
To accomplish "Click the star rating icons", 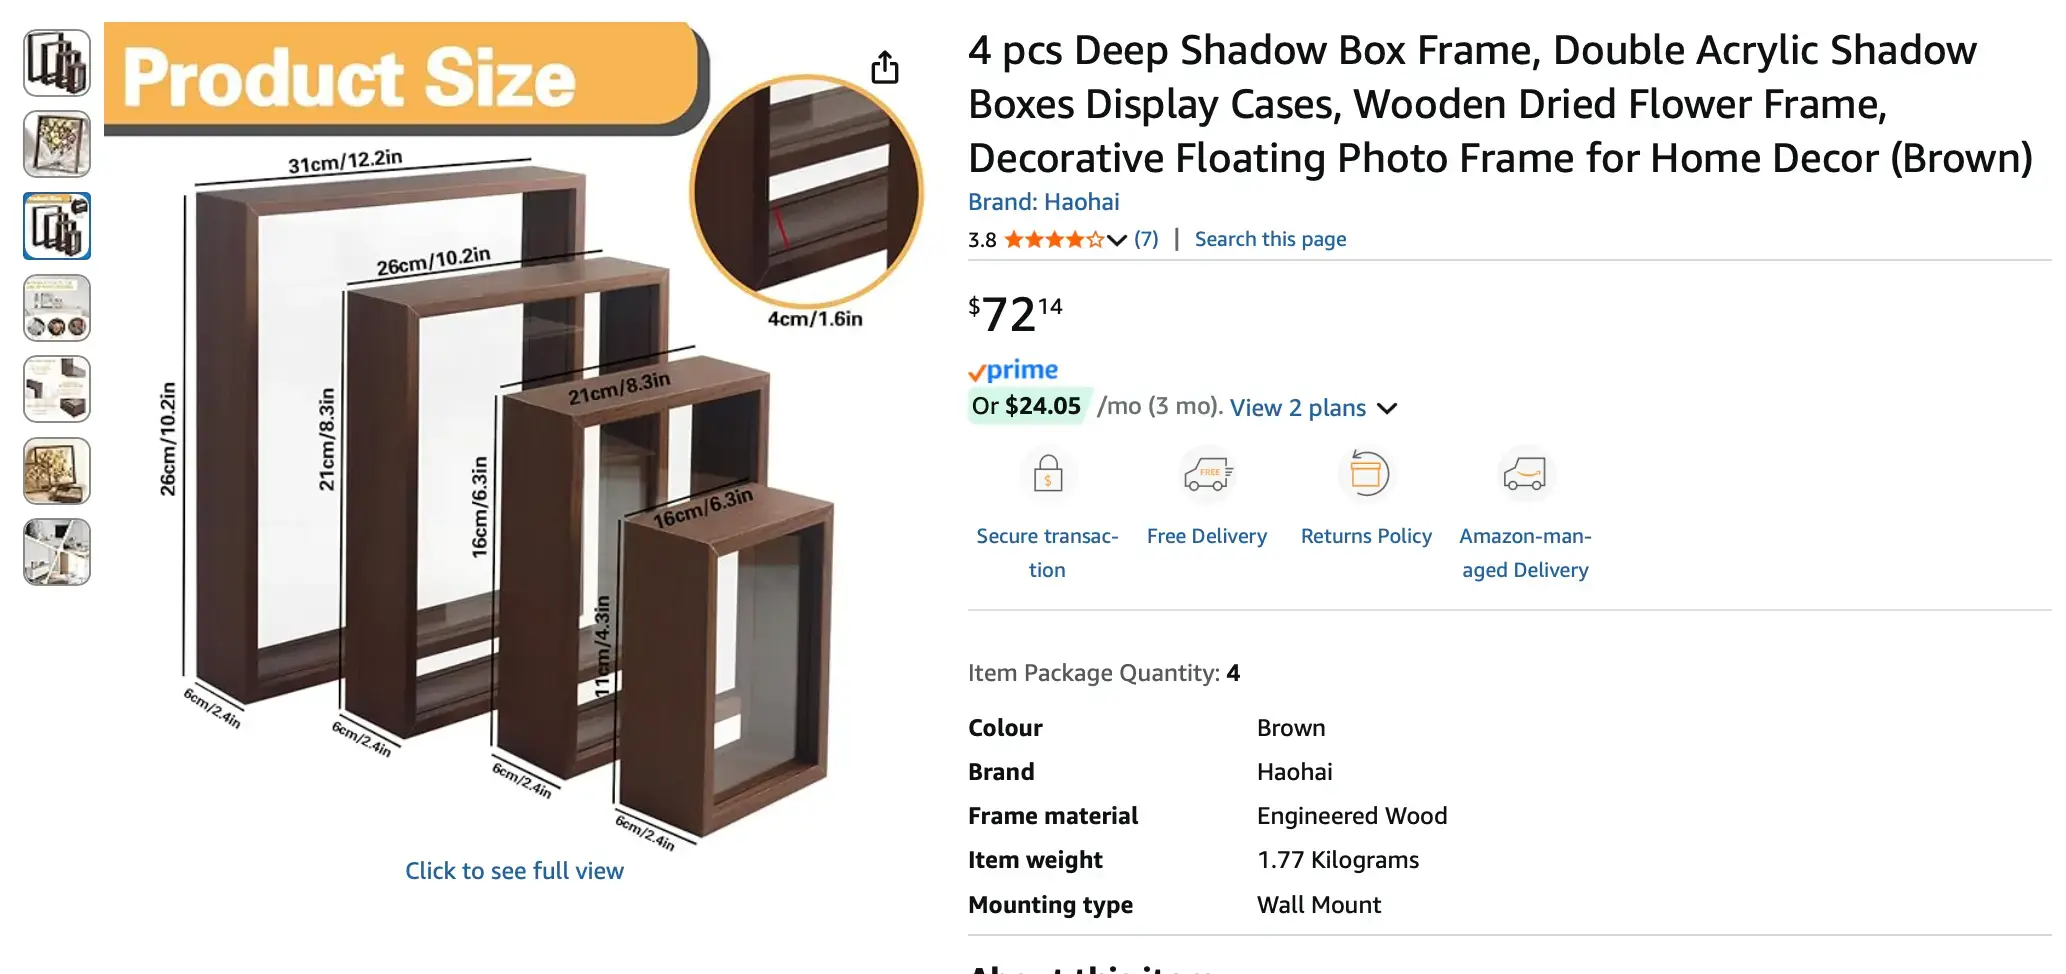I will (1053, 240).
